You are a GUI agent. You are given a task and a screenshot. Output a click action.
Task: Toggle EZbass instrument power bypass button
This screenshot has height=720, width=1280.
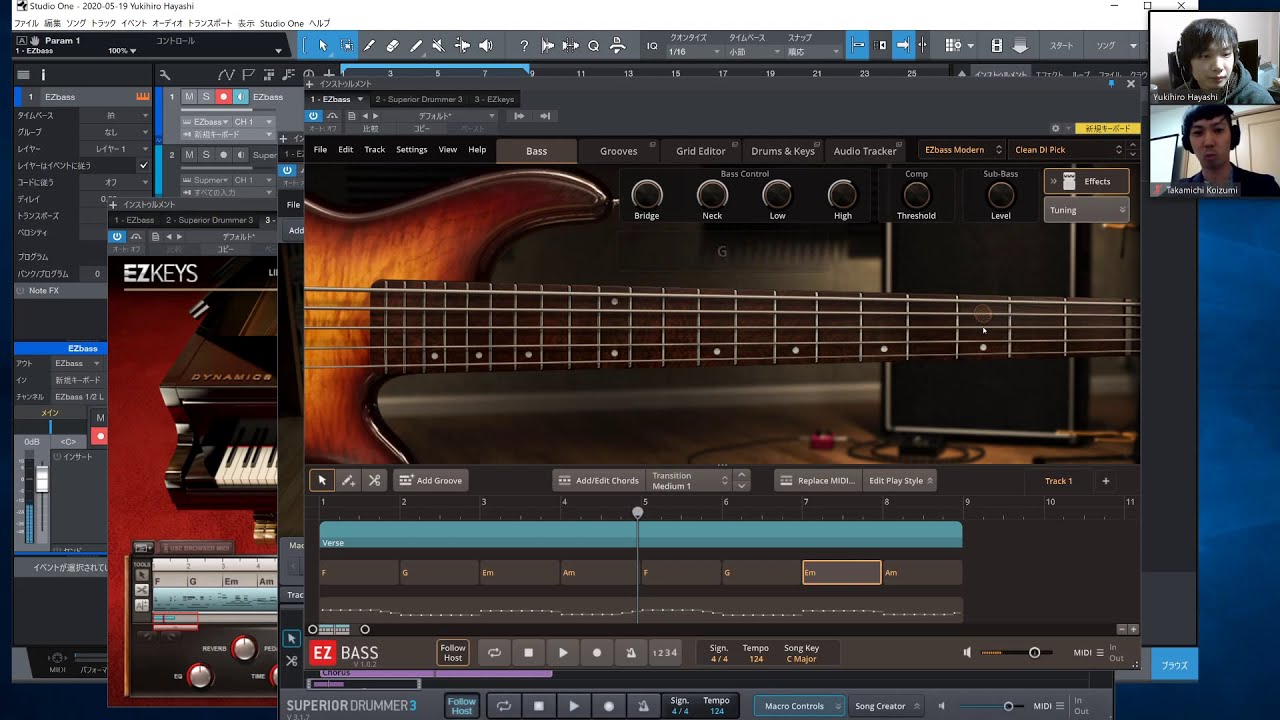314,116
